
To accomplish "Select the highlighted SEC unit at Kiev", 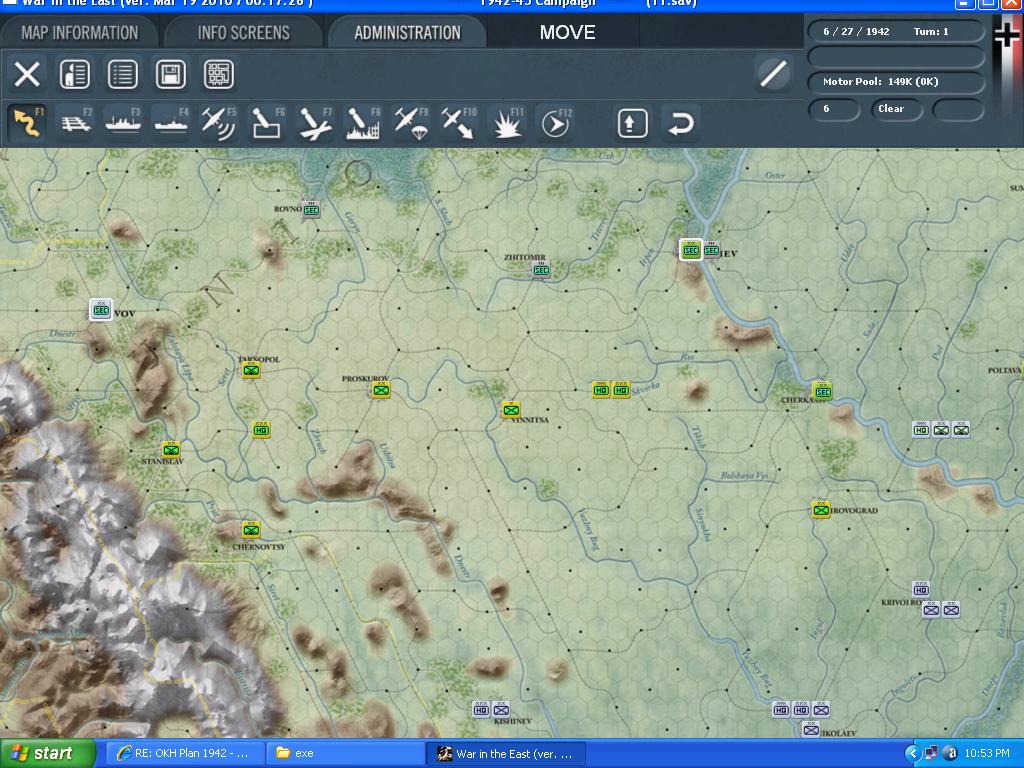I will tap(691, 249).
